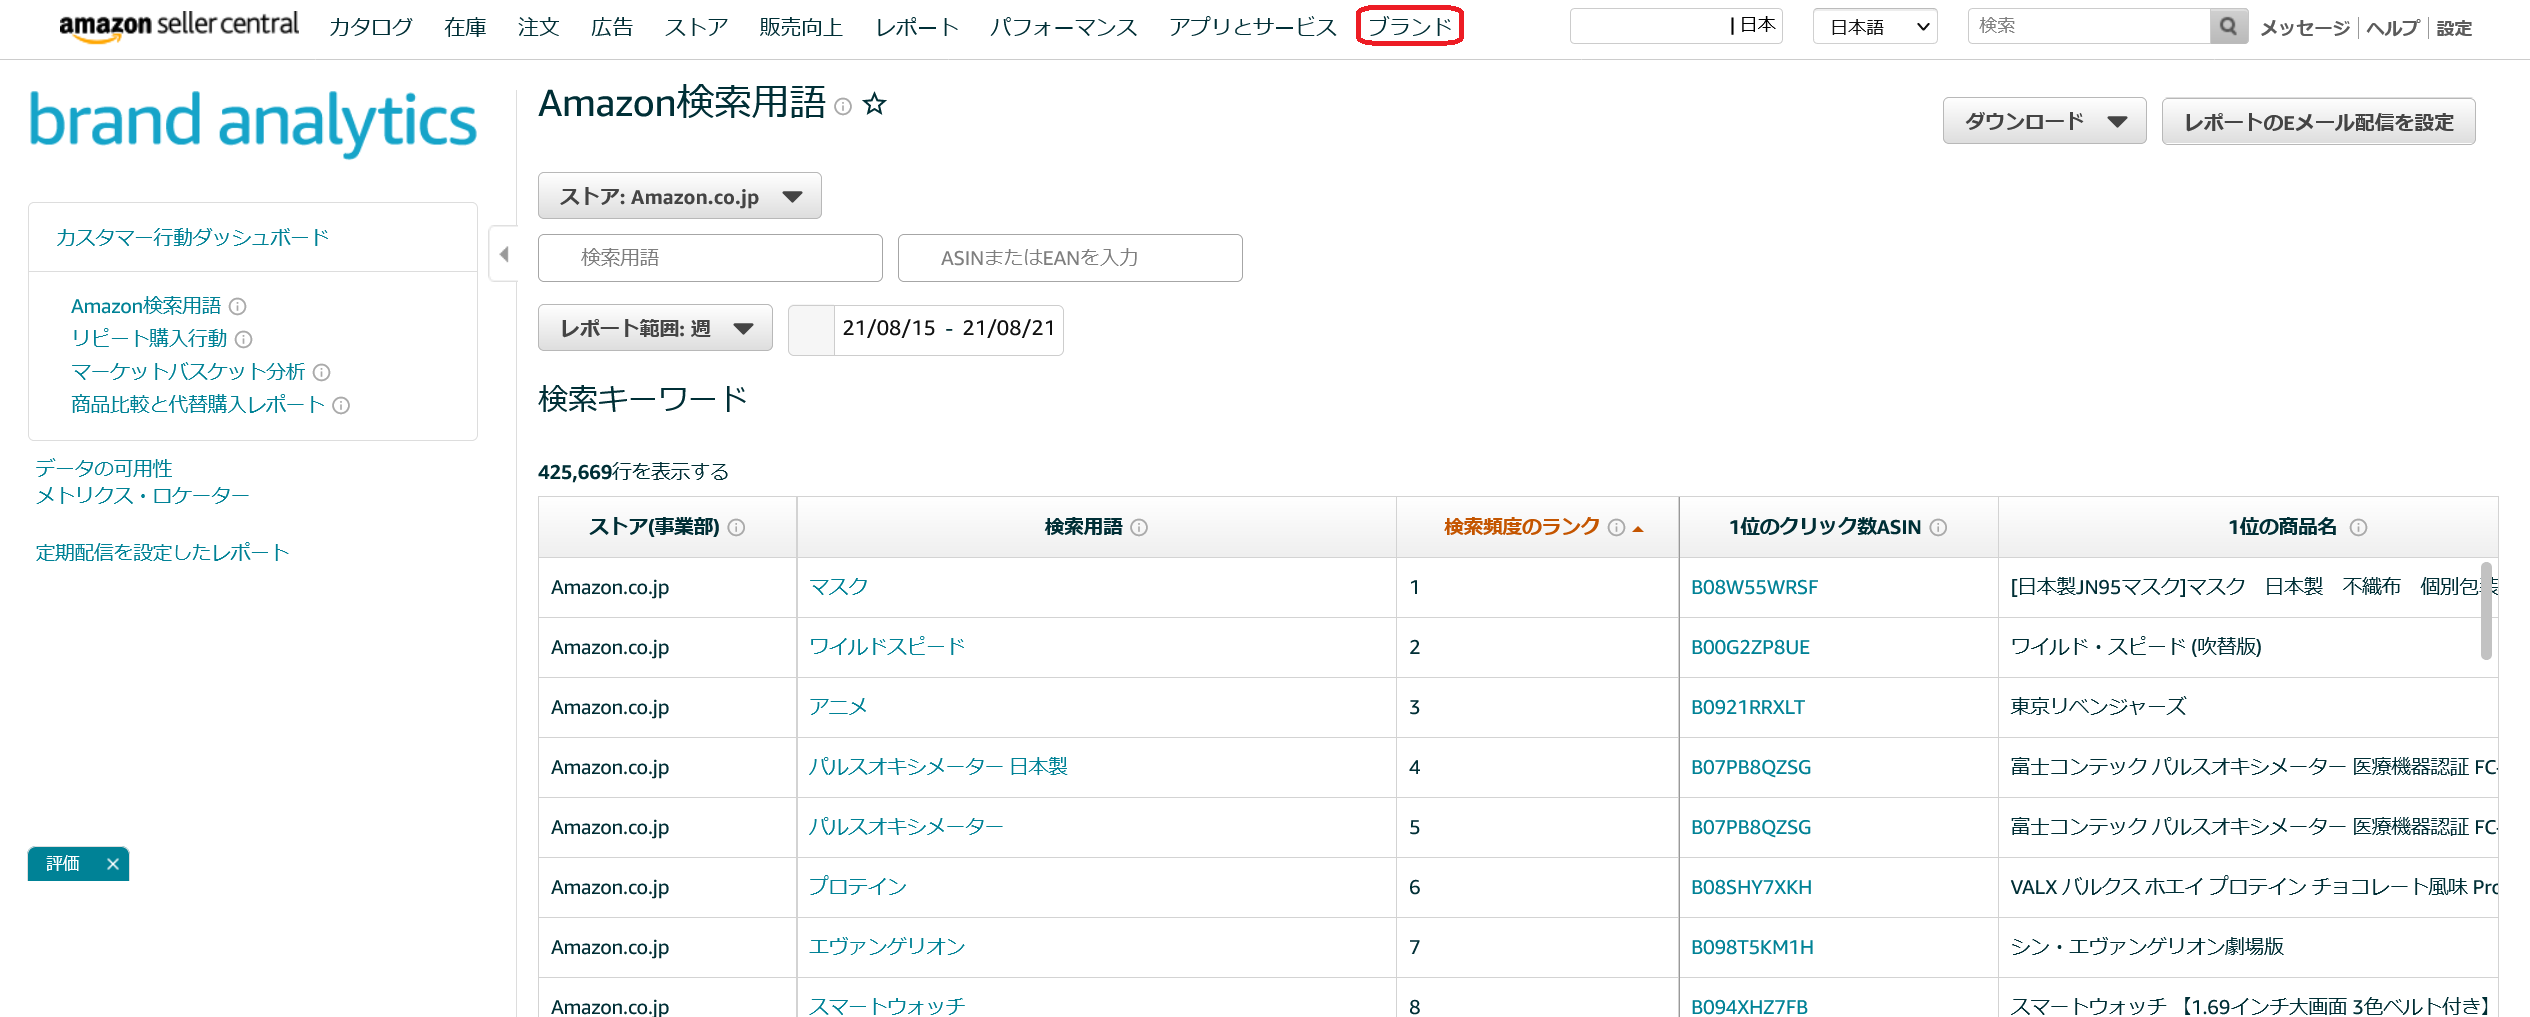Open the パフォーマンス menu
2530x1017 pixels.
pos(1063,27)
